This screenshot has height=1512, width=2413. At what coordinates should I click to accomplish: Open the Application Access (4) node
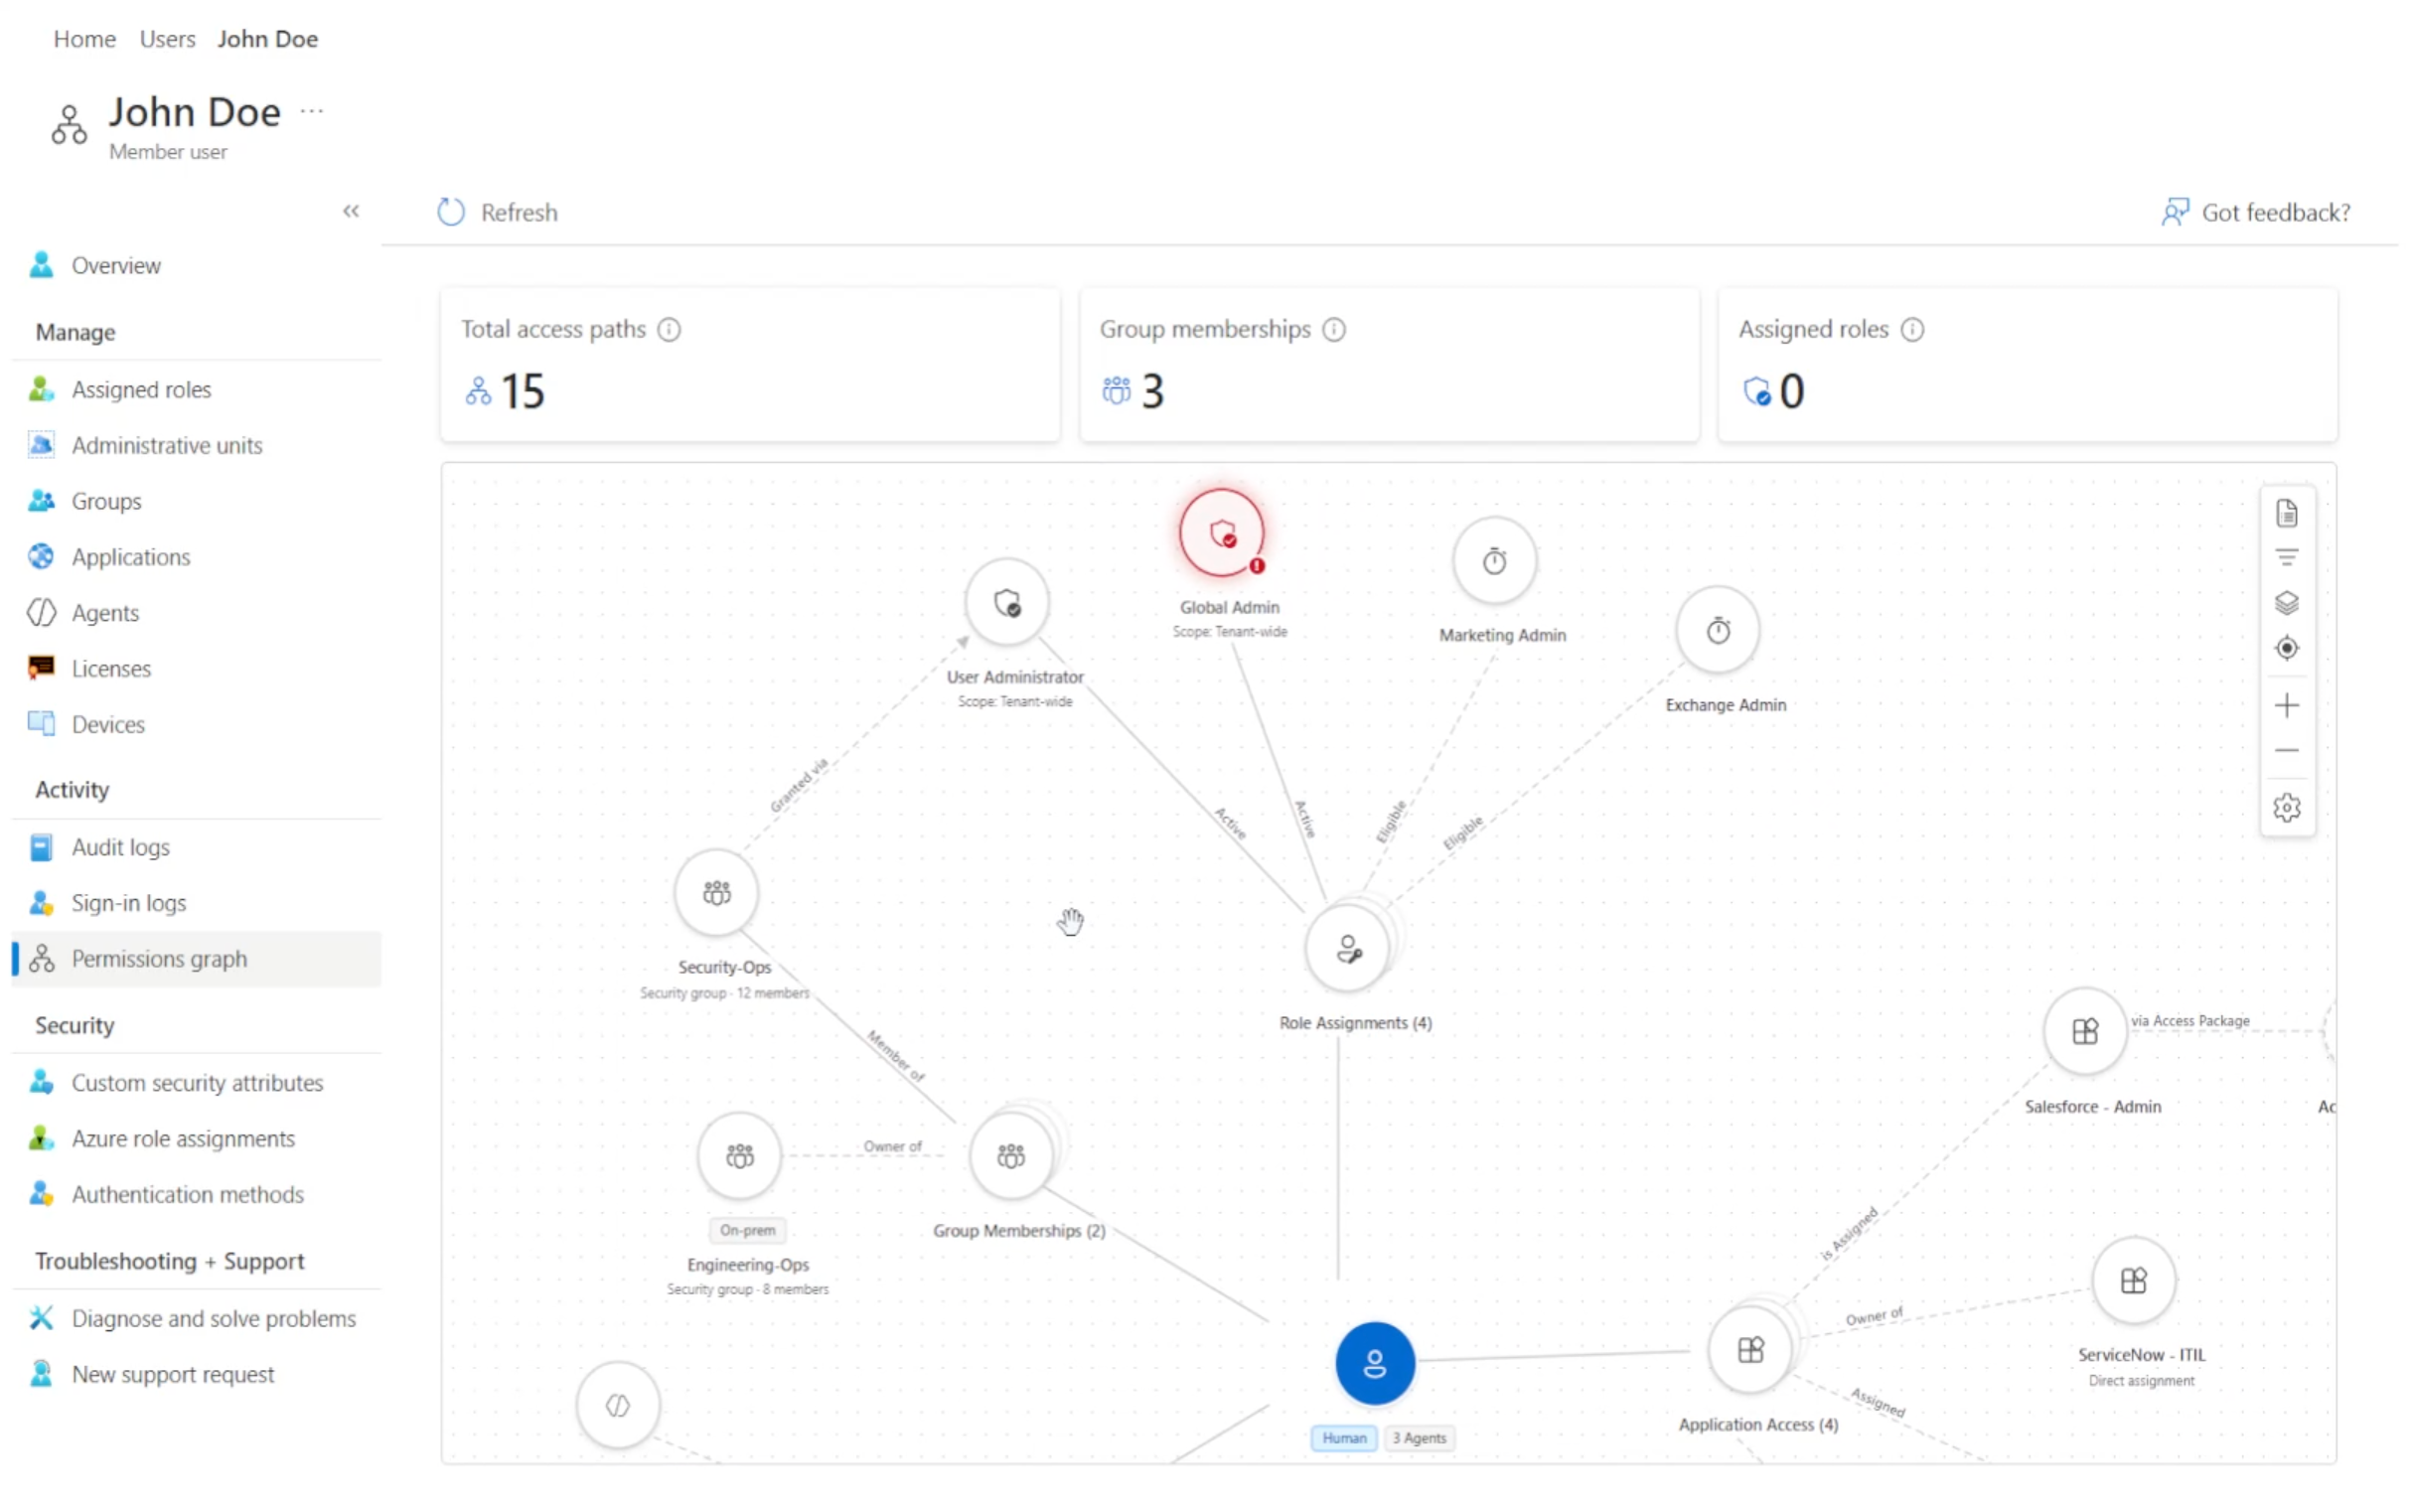[x=1750, y=1350]
